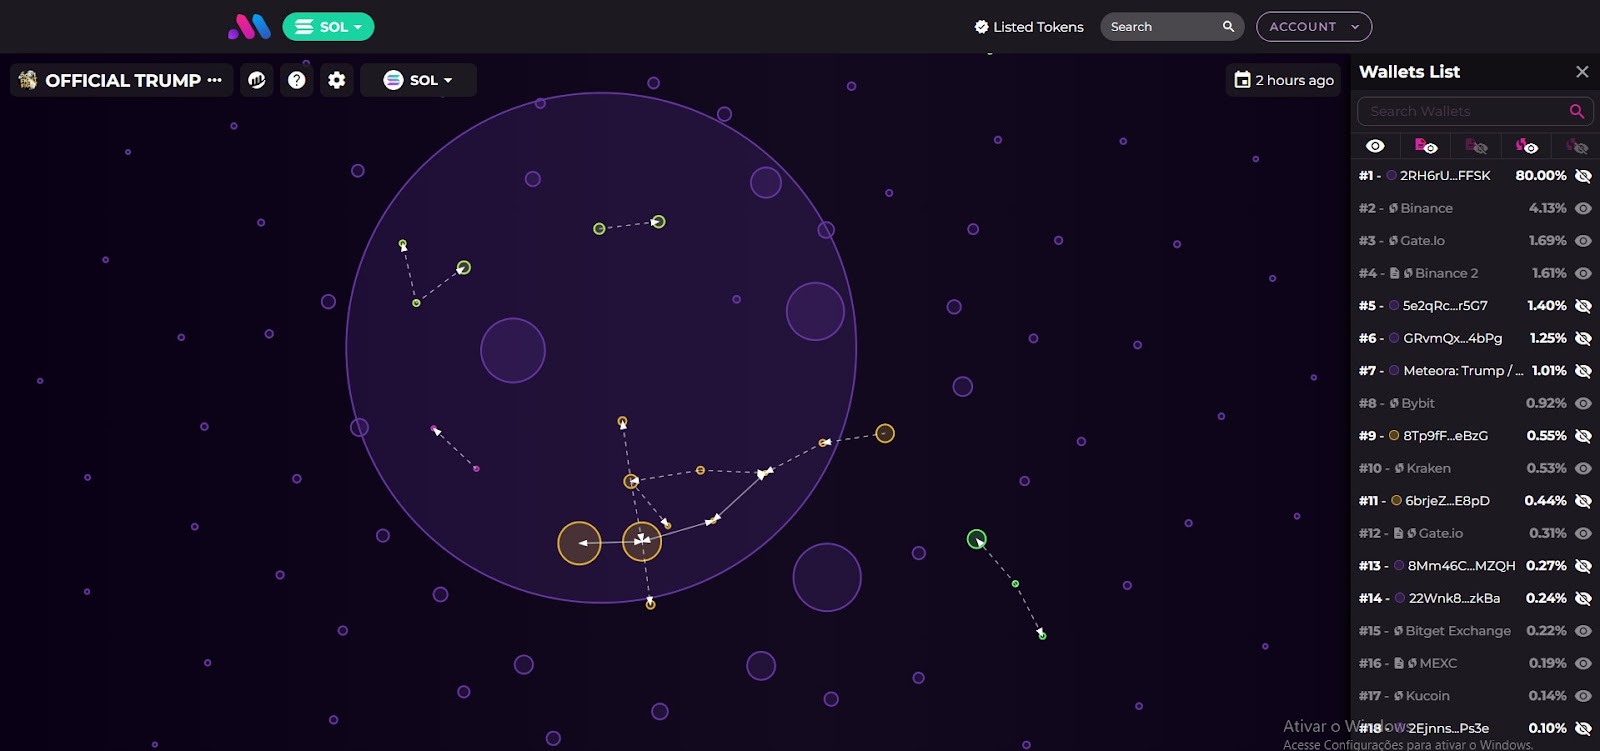1600x751 pixels.
Task: Toggle visibility of wallet 8Mm46C...MZQH
Action: pyautogui.click(x=1583, y=566)
